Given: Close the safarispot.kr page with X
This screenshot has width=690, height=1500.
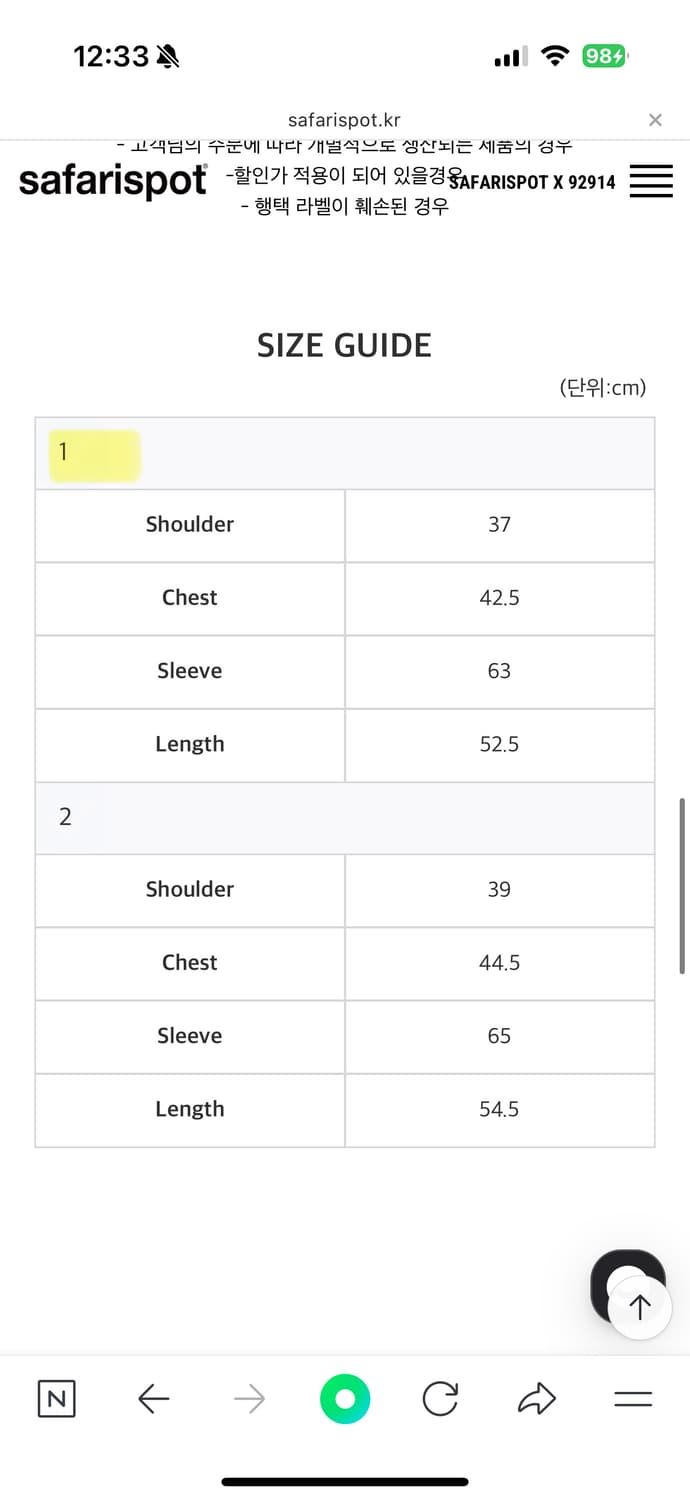Looking at the screenshot, I should pos(655,120).
